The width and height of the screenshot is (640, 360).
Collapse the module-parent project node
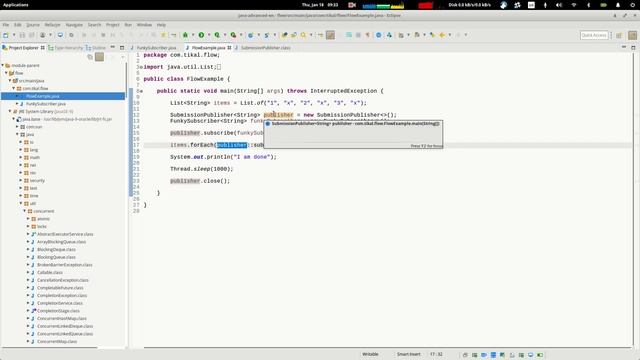(x=3, y=65)
